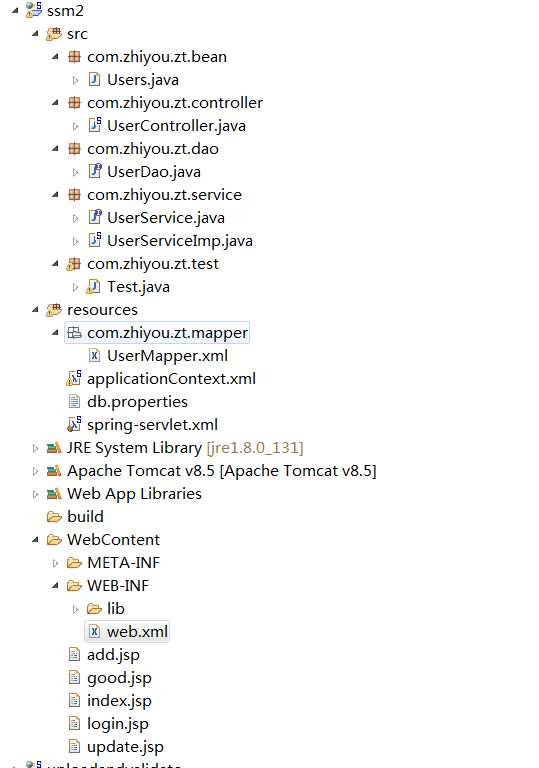Collapse the src folder node
539x768 pixels.
click(35, 34)
